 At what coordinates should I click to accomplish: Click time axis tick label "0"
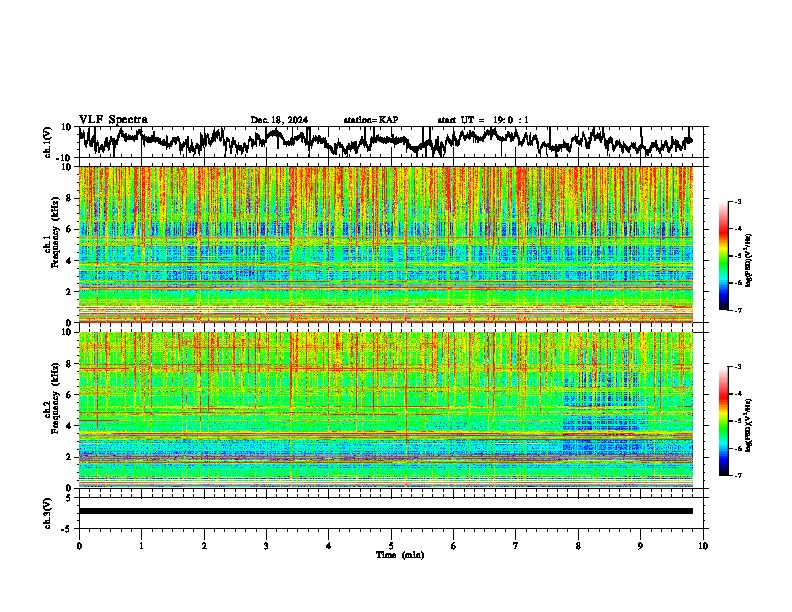[x=79, y=546]
